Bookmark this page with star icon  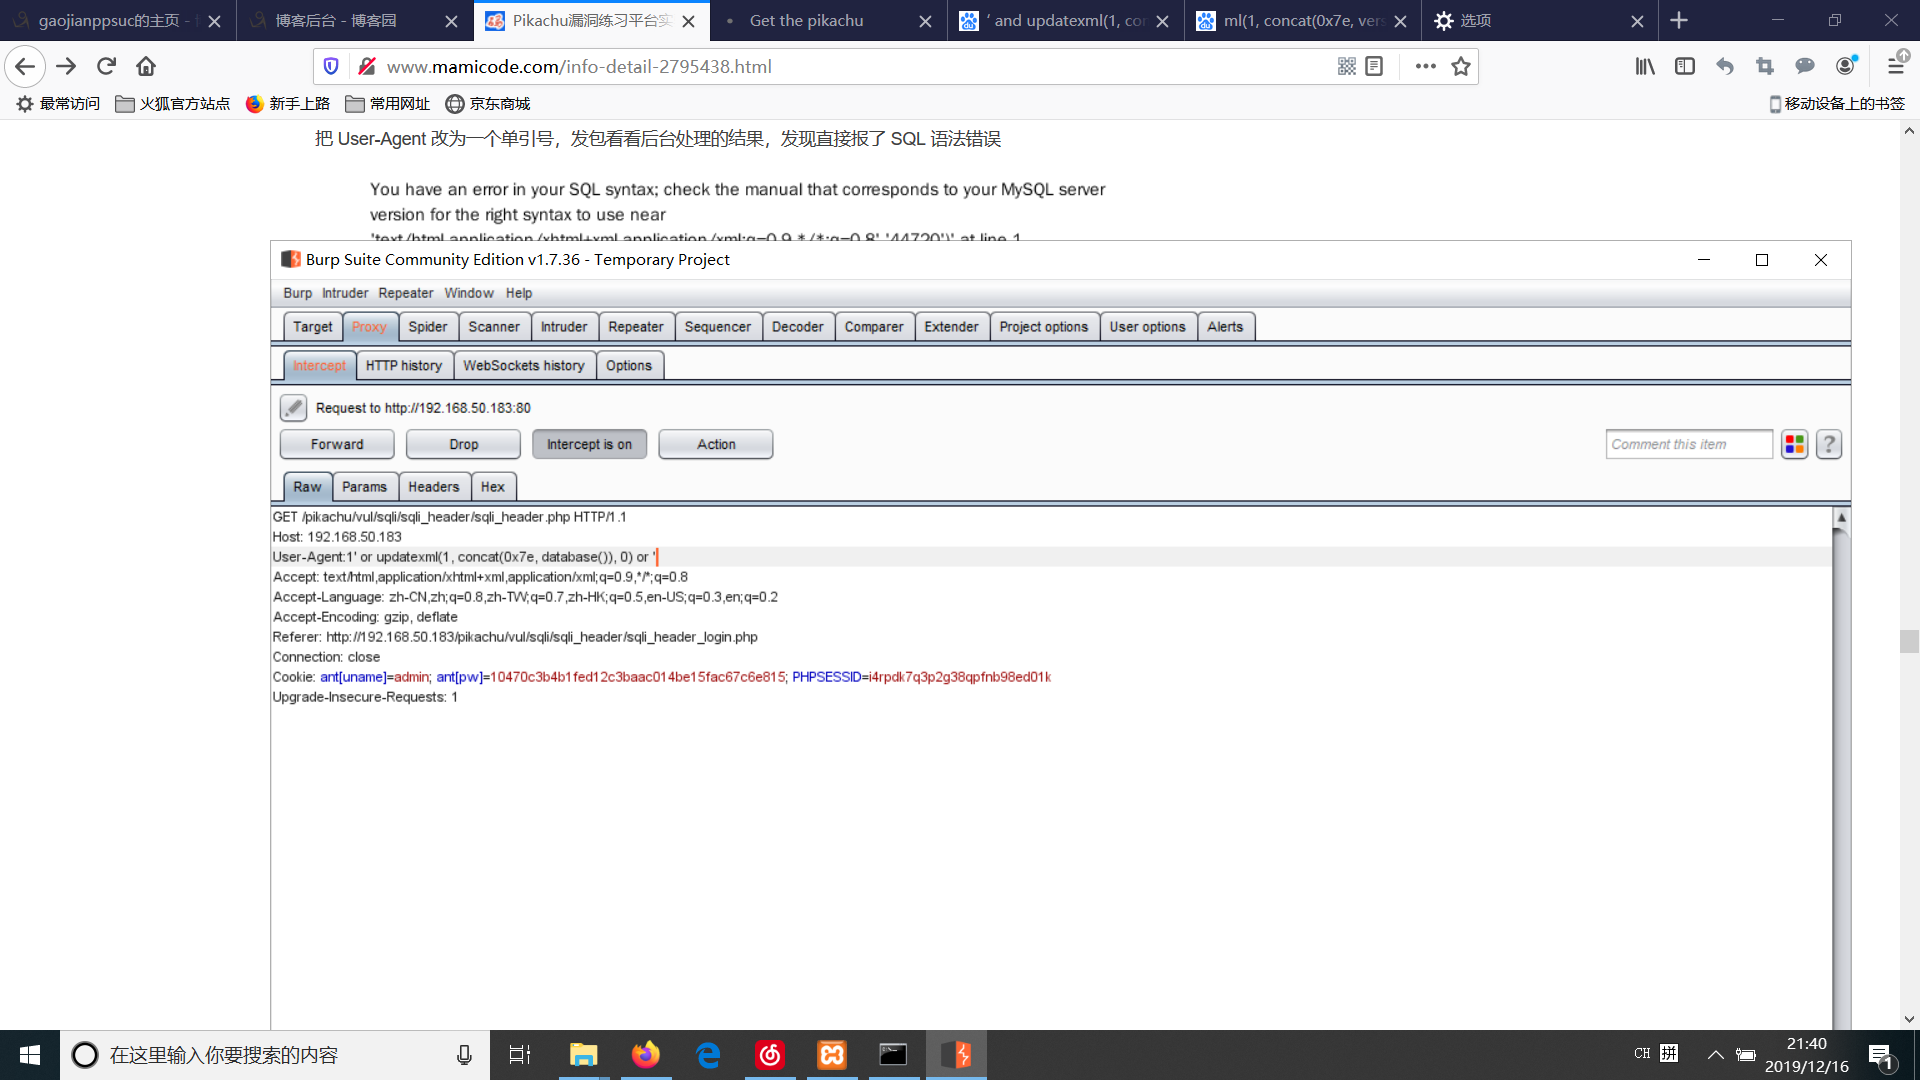1461,66
